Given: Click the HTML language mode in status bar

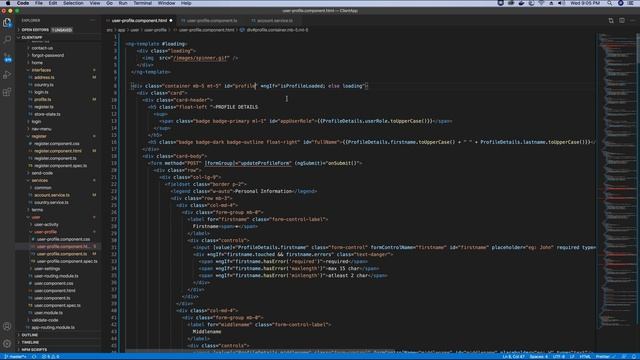Looking at the screenshot, I should 585,357.
